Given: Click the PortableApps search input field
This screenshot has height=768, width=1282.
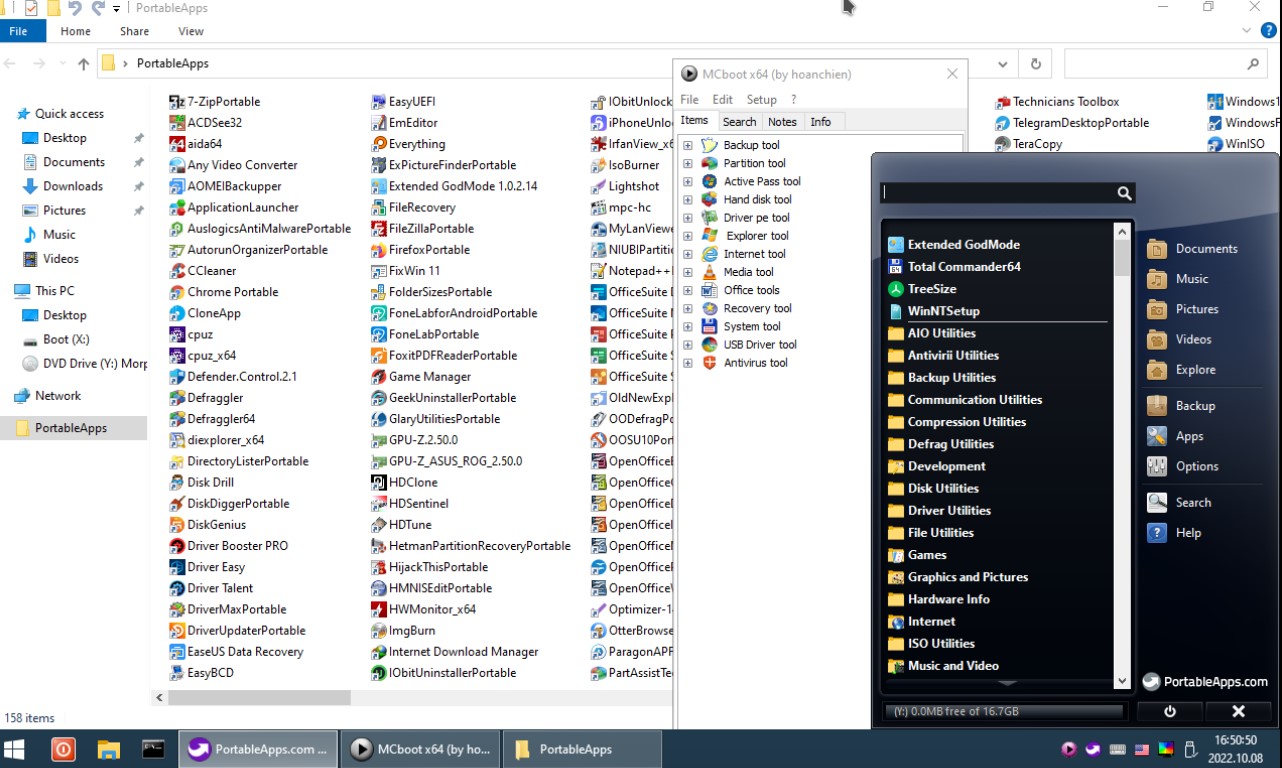Looking at the screenshot, I should 997,193.
